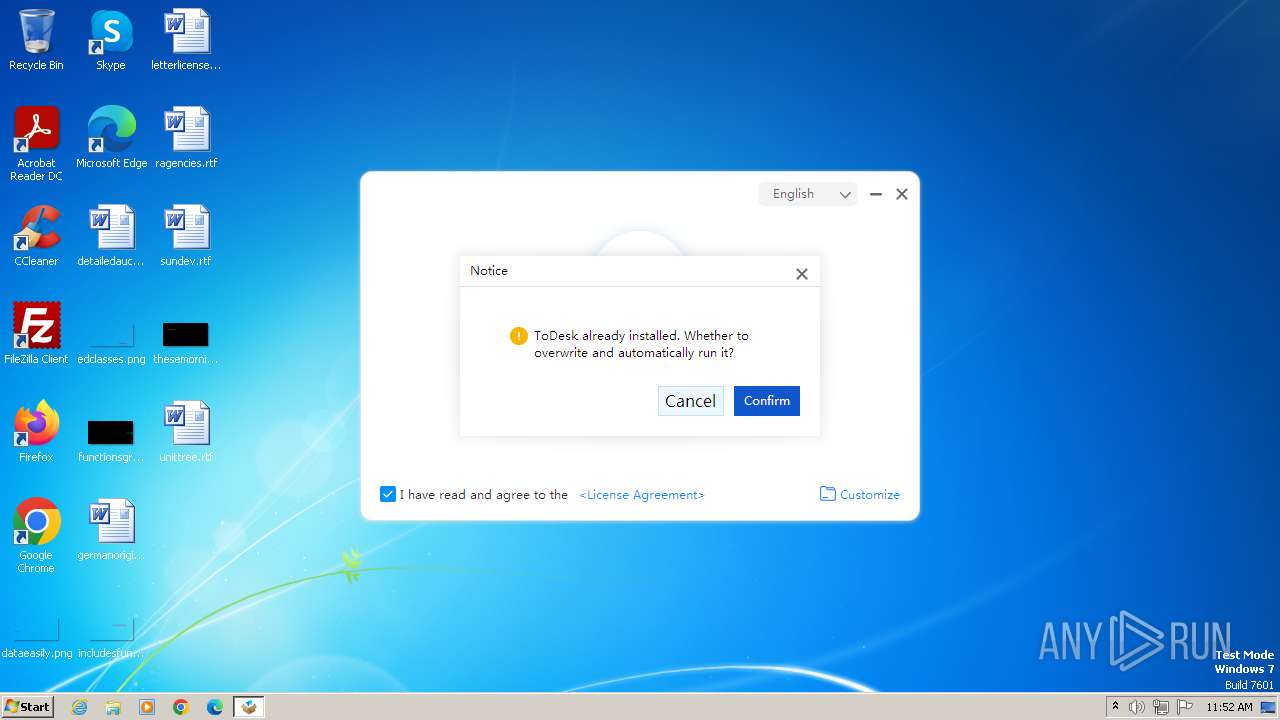Viewport: 1280px width, 720px height.
Task: Select unittree.rtf file icon
Action: click(186, 432)
